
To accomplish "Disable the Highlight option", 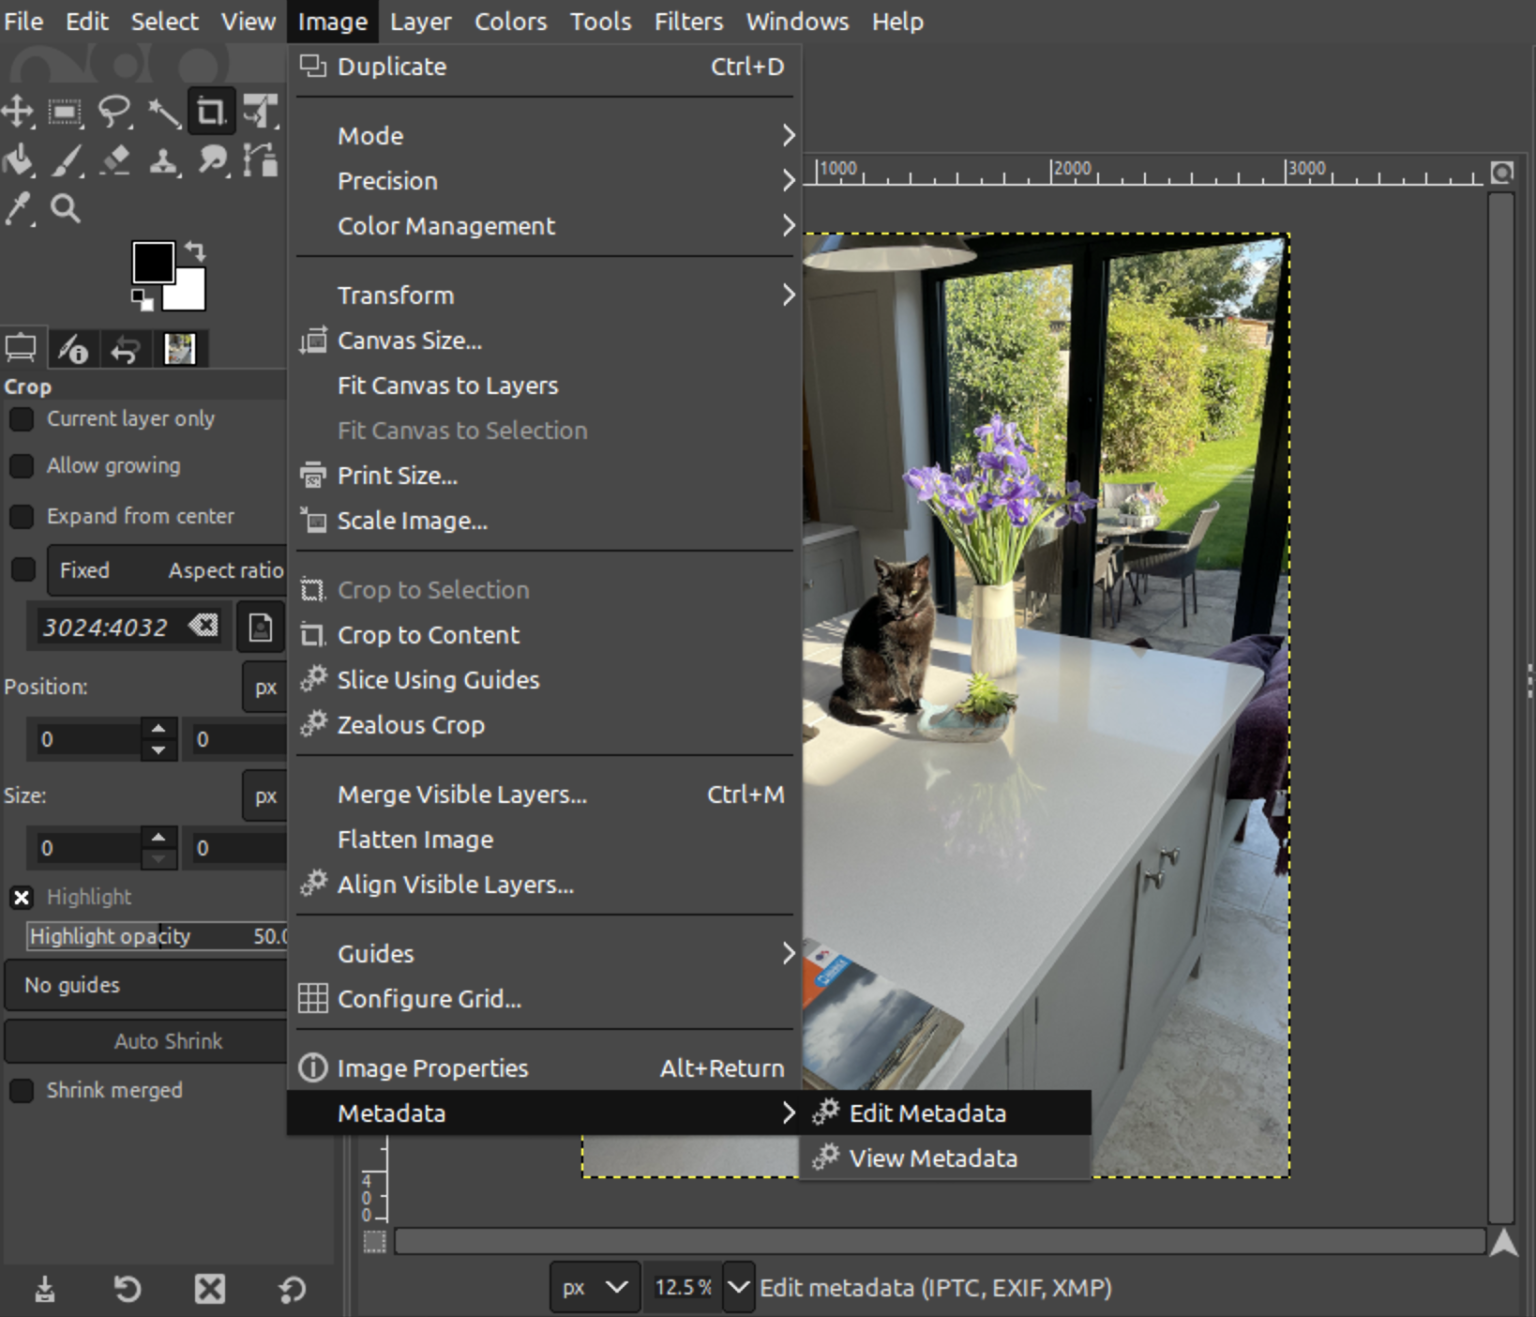I will 22,897.
